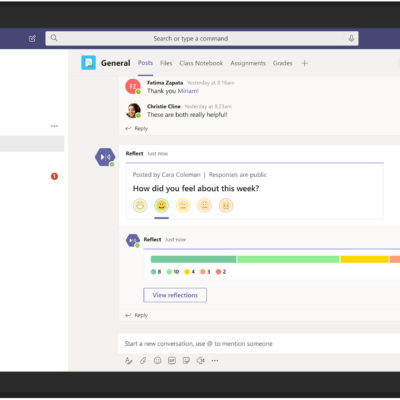The height and width of the screenshot is (400, 400).
Task: Open more compose options ellipsis
Action: [215, 361]
